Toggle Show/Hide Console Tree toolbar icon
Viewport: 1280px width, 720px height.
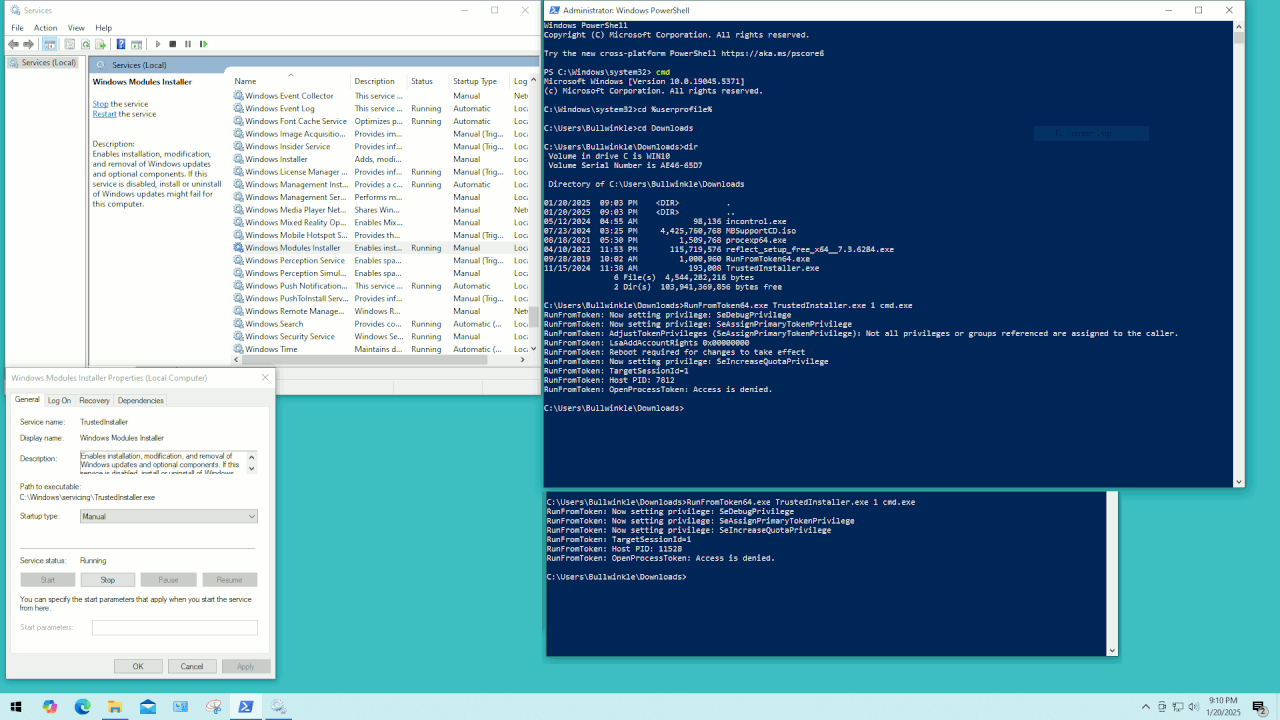[x=49, y=44]
